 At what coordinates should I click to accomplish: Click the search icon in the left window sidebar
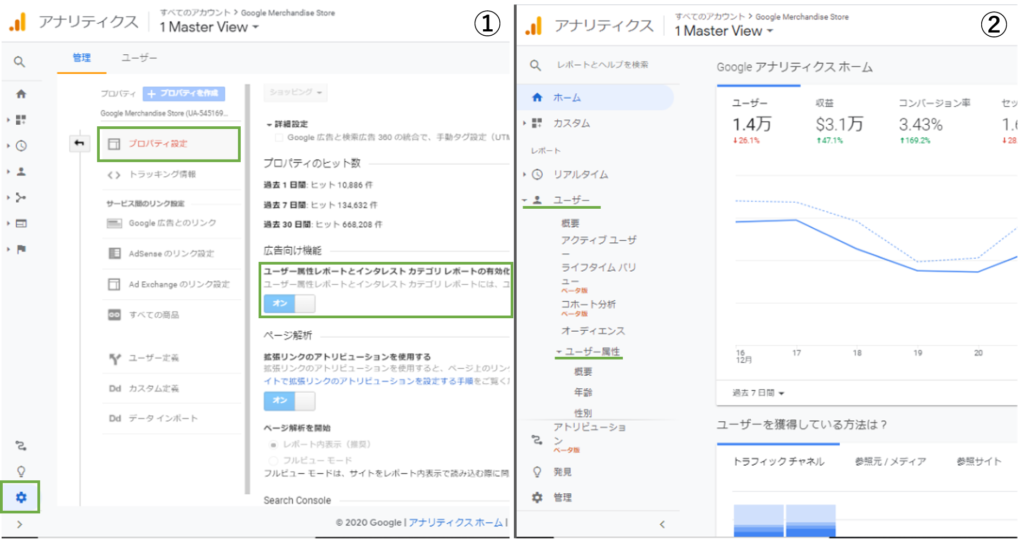tap(20, 62)
